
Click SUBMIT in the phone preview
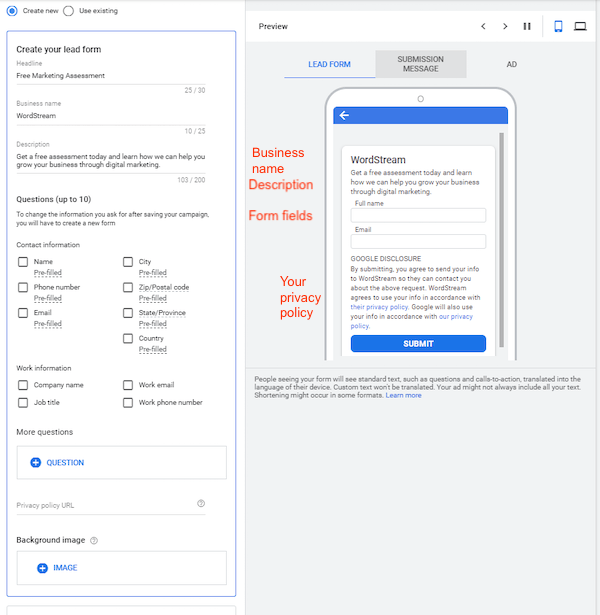coord(418,344)
